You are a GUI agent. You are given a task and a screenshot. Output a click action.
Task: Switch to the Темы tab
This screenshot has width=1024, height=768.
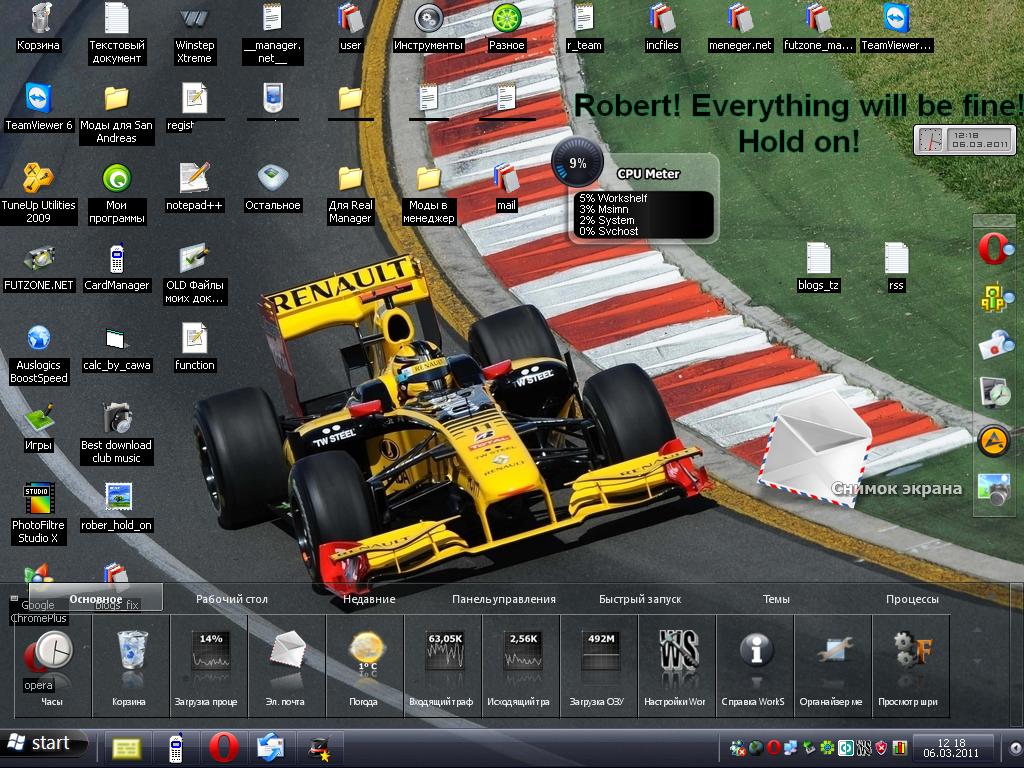(x=776, y=599)
